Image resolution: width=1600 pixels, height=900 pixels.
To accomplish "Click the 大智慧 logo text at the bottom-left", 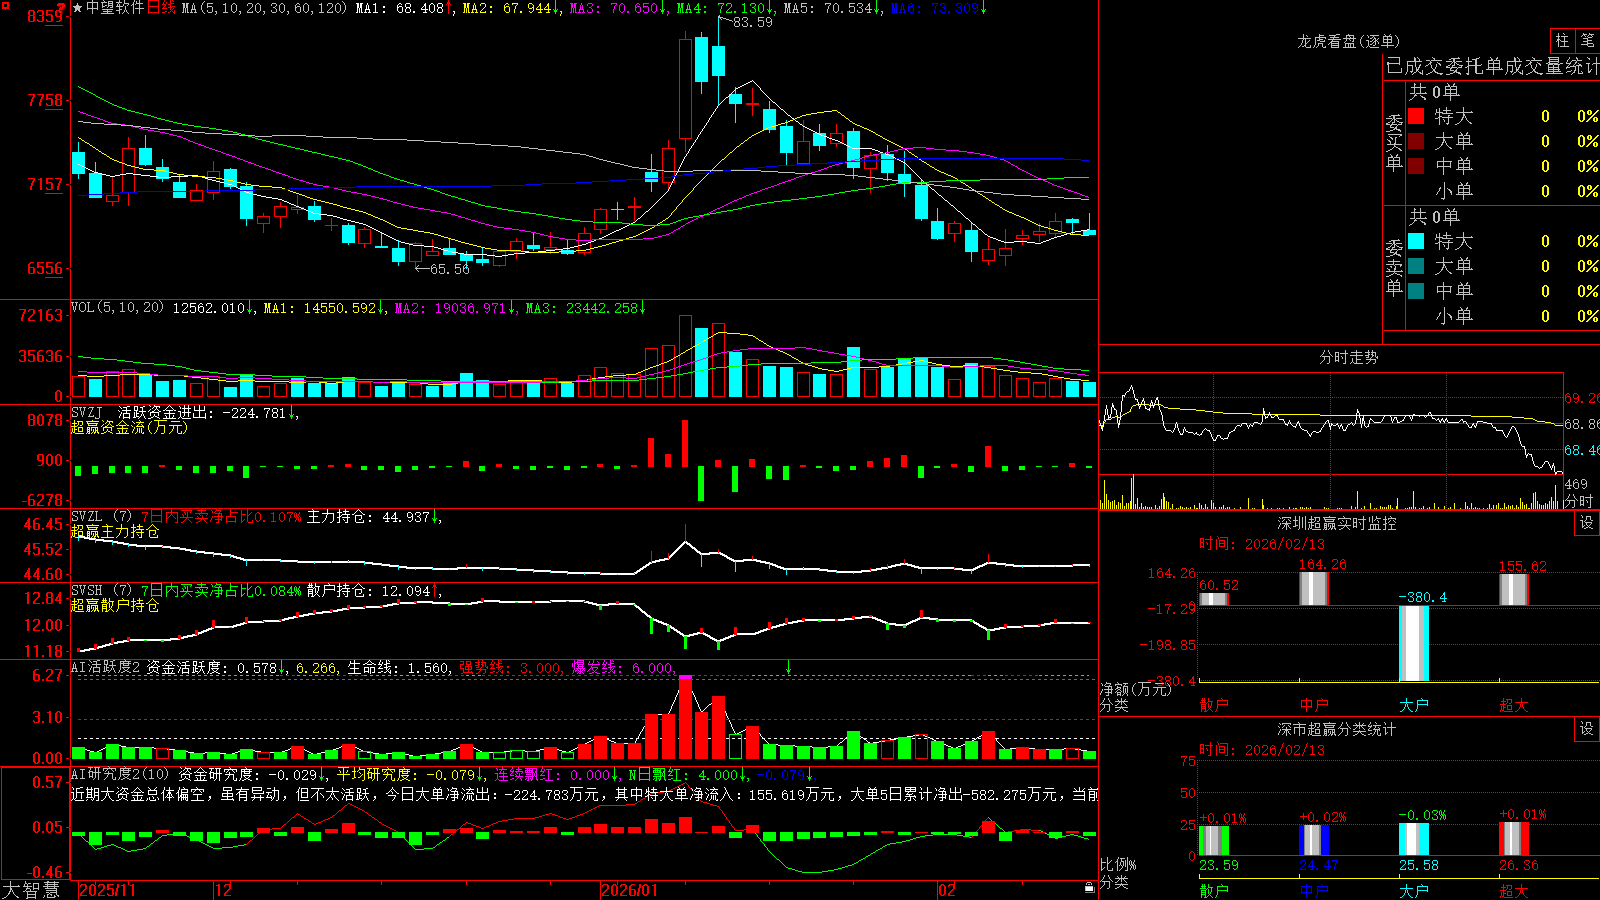I will [31, 890].
